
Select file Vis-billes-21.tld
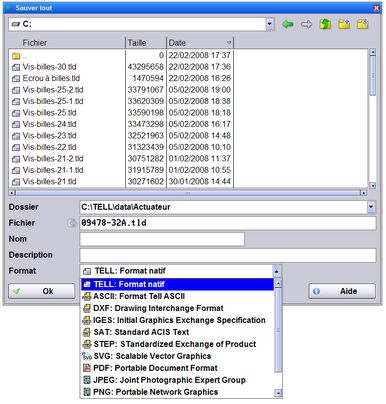[49, 182]
